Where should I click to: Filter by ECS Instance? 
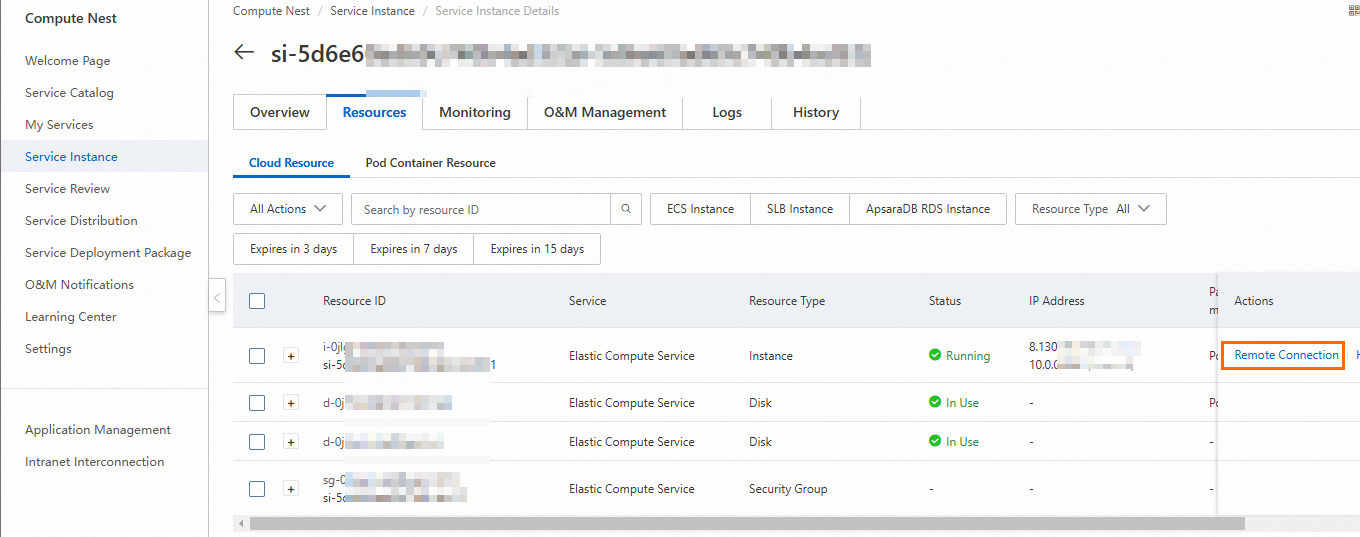700,209
